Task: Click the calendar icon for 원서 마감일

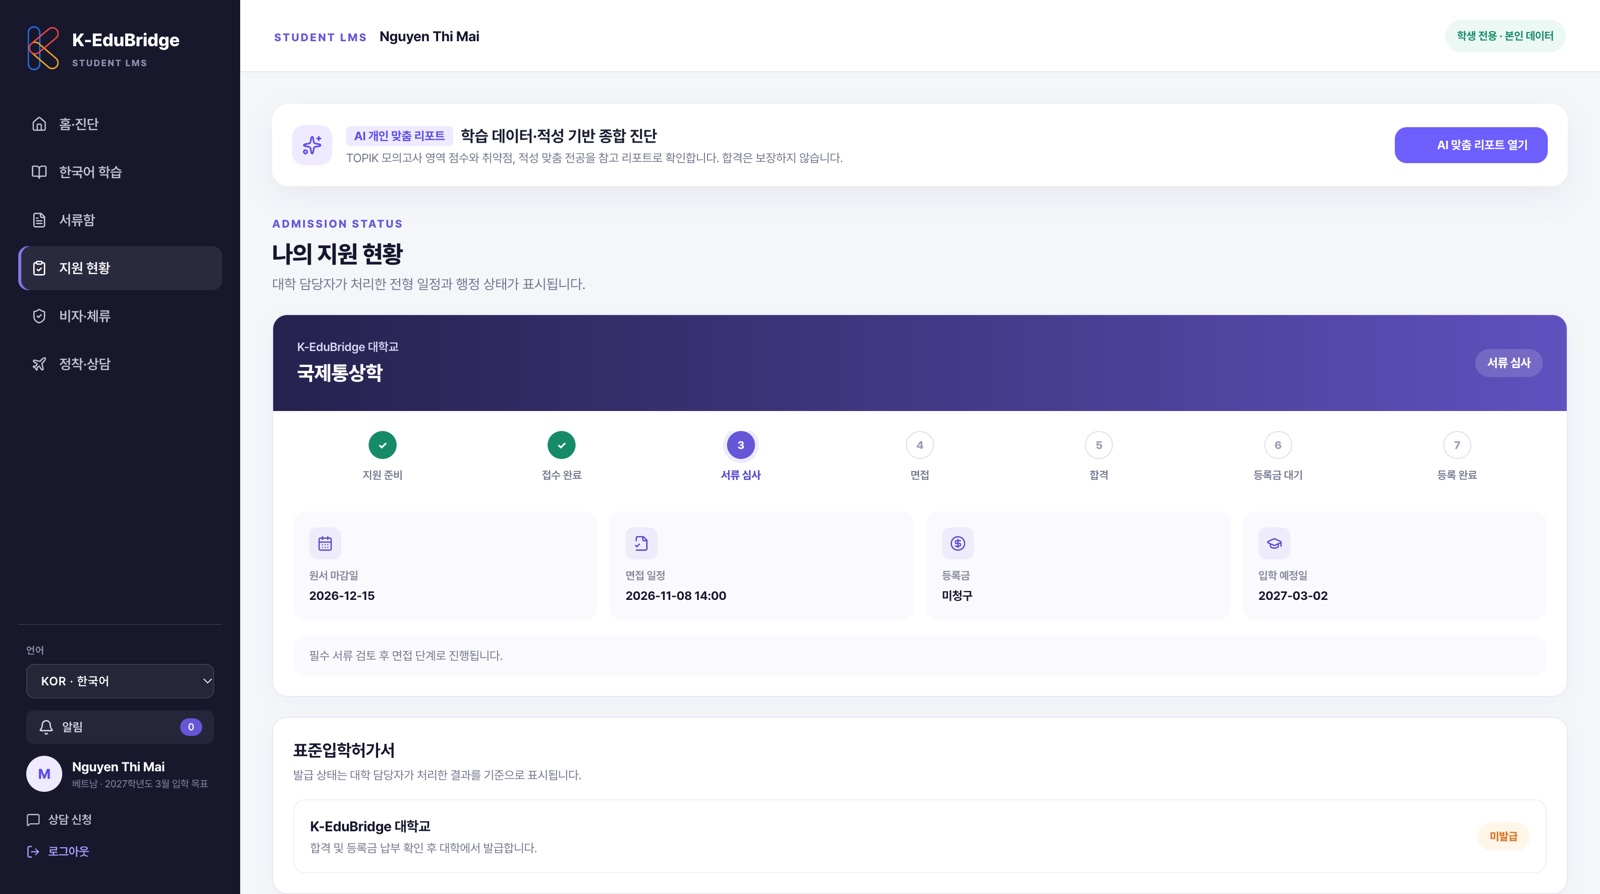Action: tap(325, 543)
